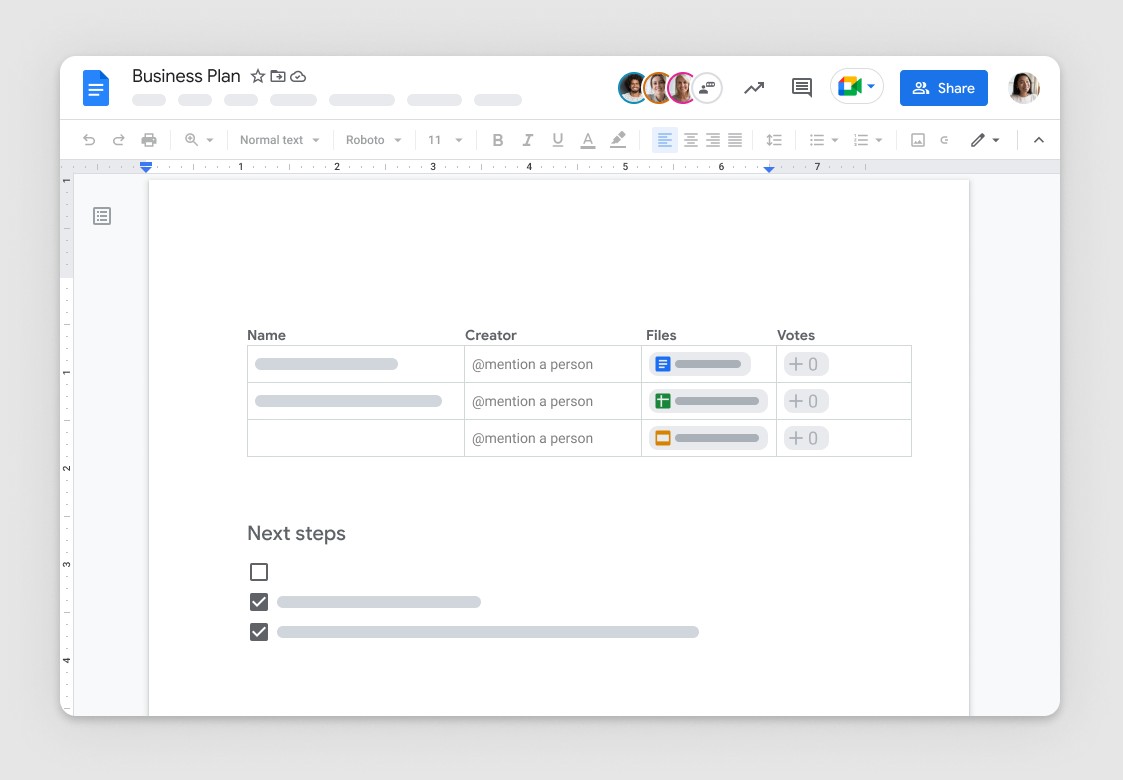Open the first placeholder menu bar item
Viewport: 1123px width, 780px height.
[x=149, y=100]
